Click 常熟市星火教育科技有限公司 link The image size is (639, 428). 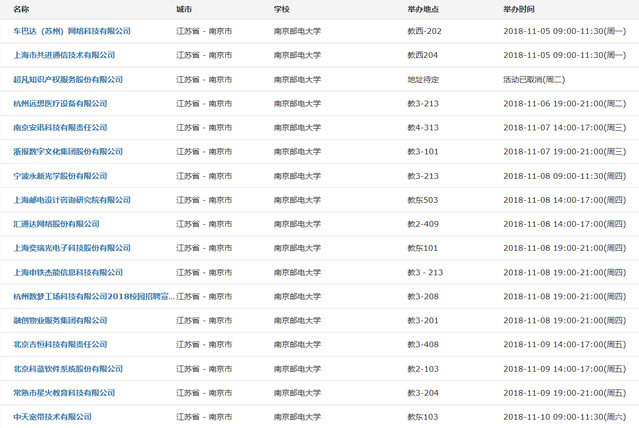click(x=64, y=392)
